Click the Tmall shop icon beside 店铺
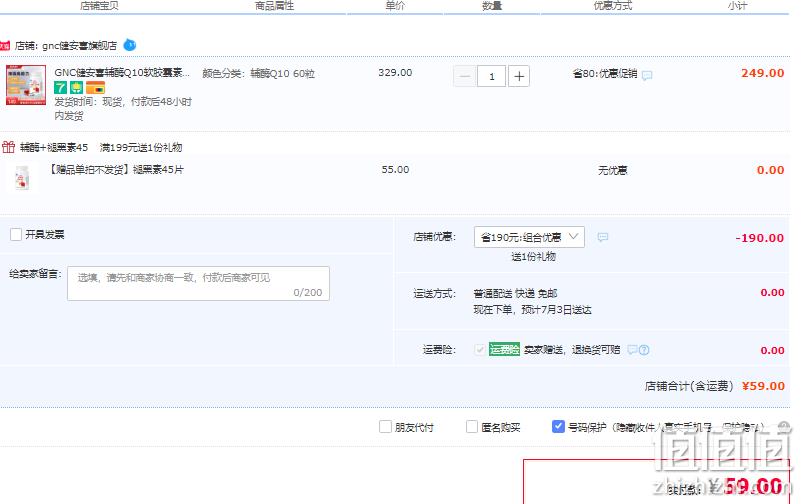This screenshot has height=504, width=802. (x=5, y=46)
